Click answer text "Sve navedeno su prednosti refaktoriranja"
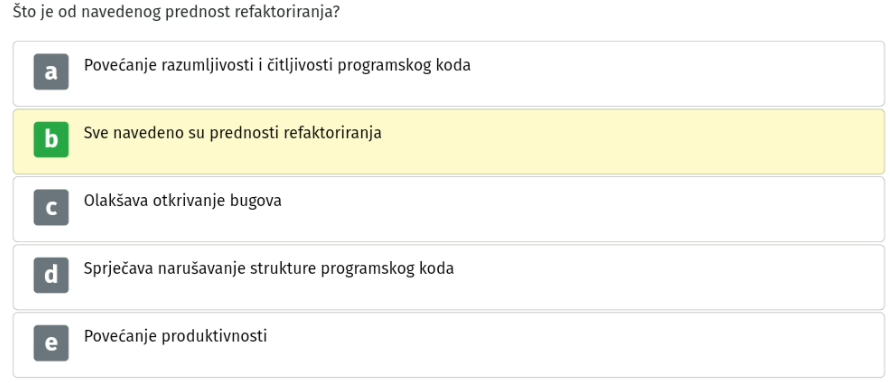 [x=233, y=133]
